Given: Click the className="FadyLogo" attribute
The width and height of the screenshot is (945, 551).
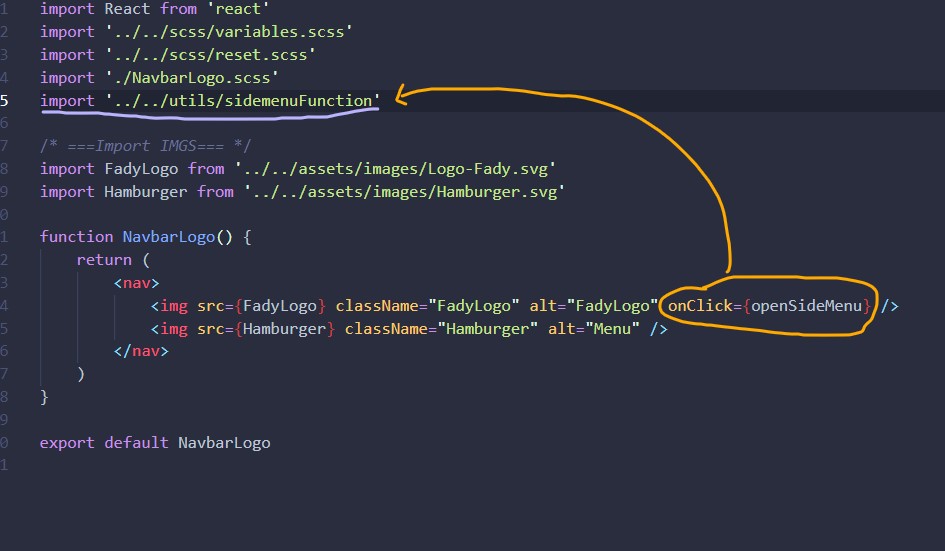Looking at the screenshot, I should coord(427,306).
